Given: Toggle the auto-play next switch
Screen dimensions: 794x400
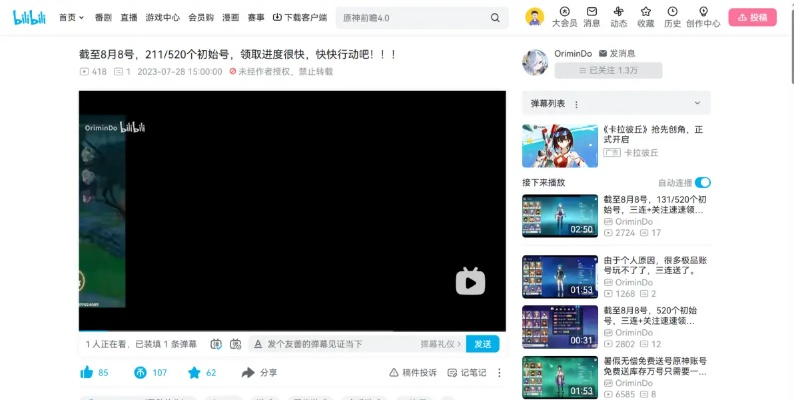Looking at the screenshot, I should click(703, 183).
